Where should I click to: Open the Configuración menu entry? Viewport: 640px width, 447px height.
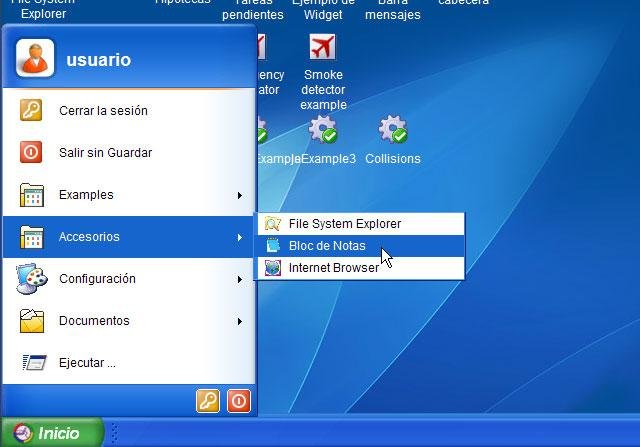[129, 279]
